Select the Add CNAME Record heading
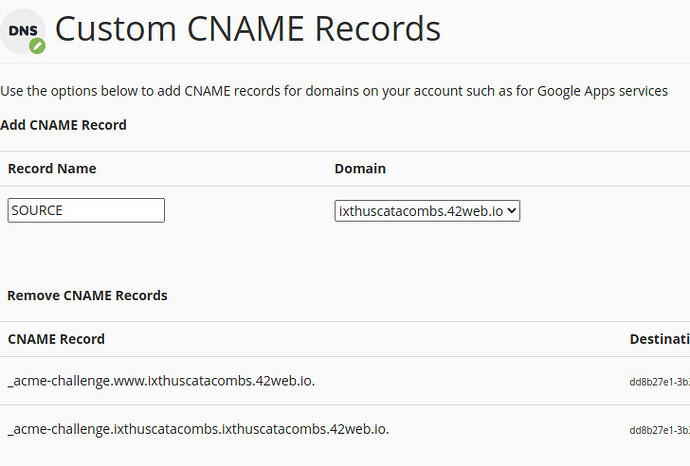Screen dimensions: 690x466 tap(63, 125)
